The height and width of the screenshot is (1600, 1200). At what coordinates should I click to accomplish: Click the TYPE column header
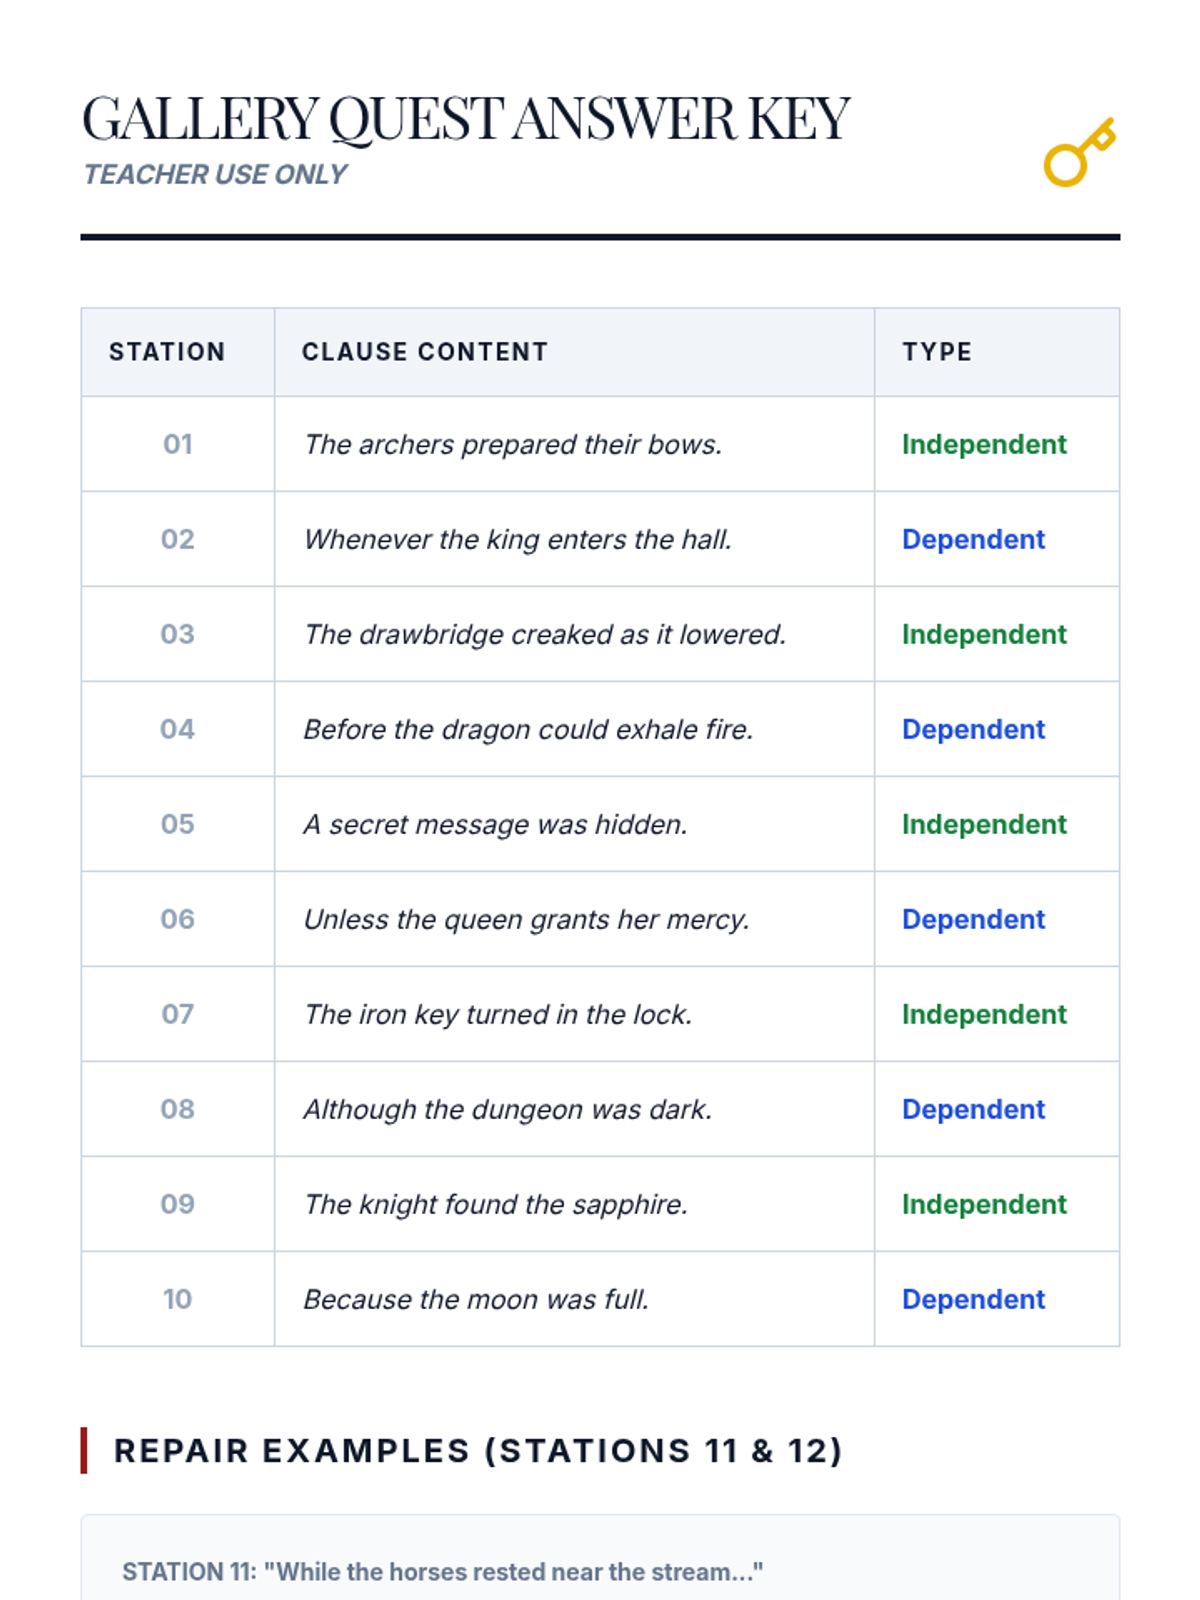coord(937,352)
